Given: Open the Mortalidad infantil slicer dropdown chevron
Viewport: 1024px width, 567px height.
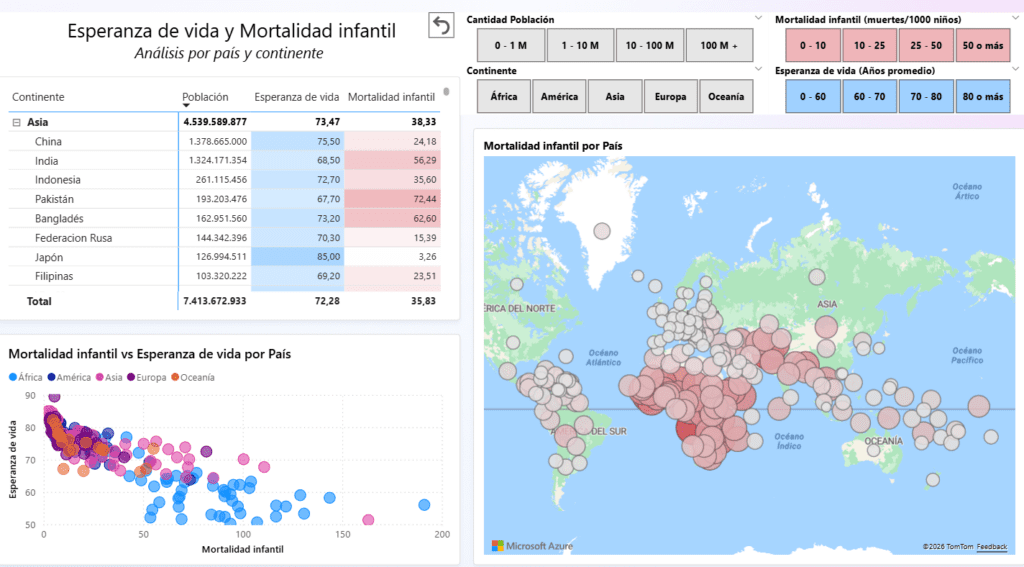Looking at the screenshot, I should click(1015, 17).
